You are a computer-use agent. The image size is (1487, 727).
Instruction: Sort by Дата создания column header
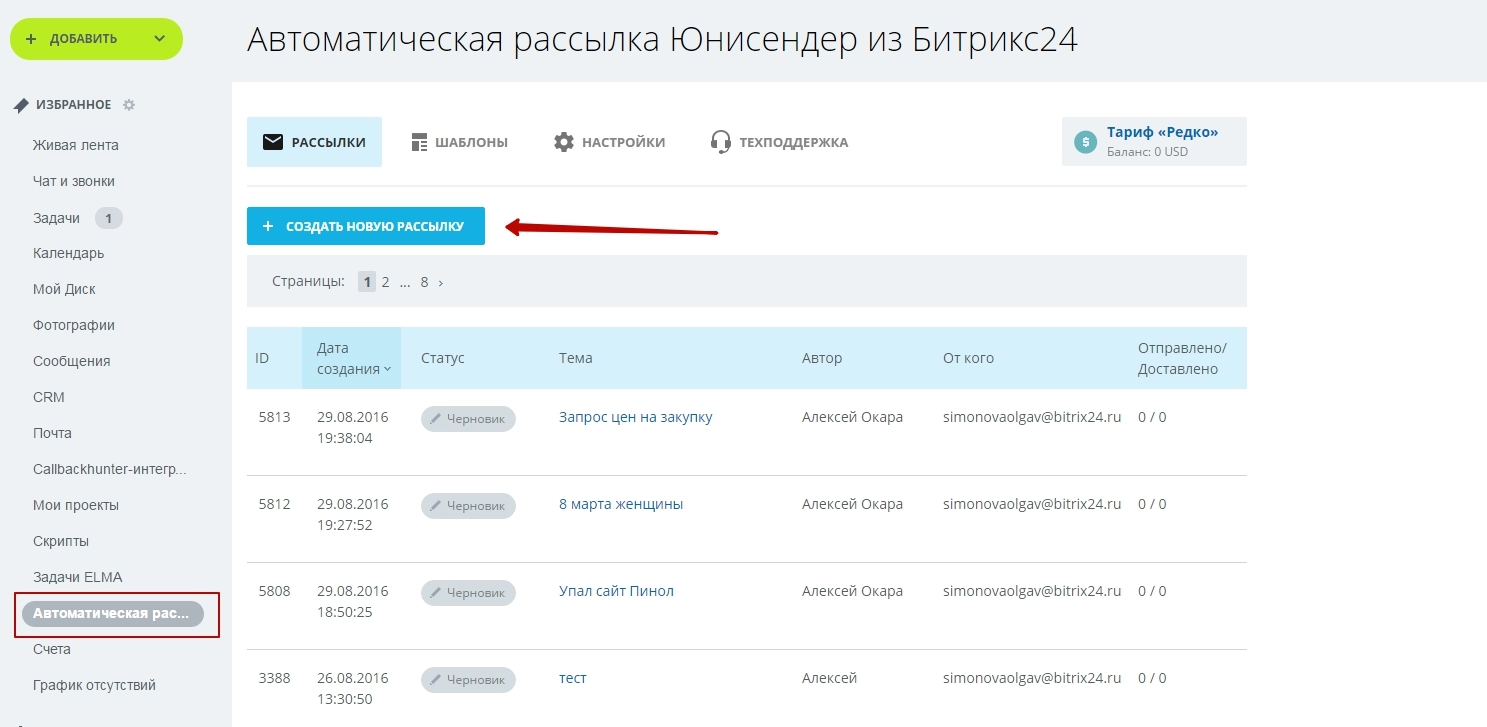(350, 358)
